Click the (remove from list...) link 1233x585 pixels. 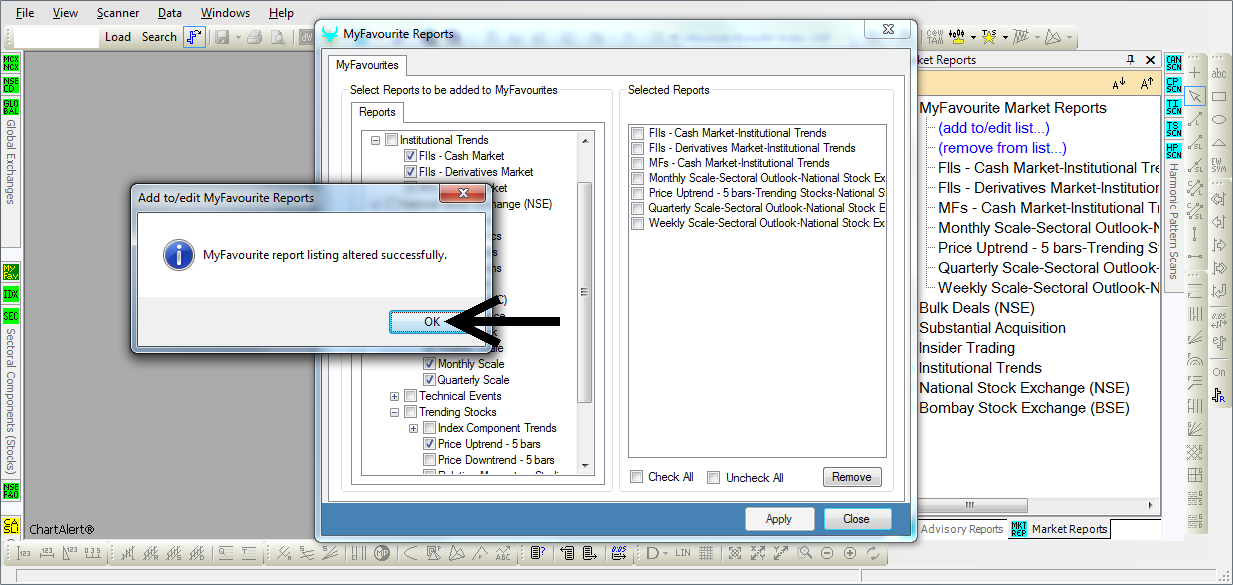point(1002,148)
